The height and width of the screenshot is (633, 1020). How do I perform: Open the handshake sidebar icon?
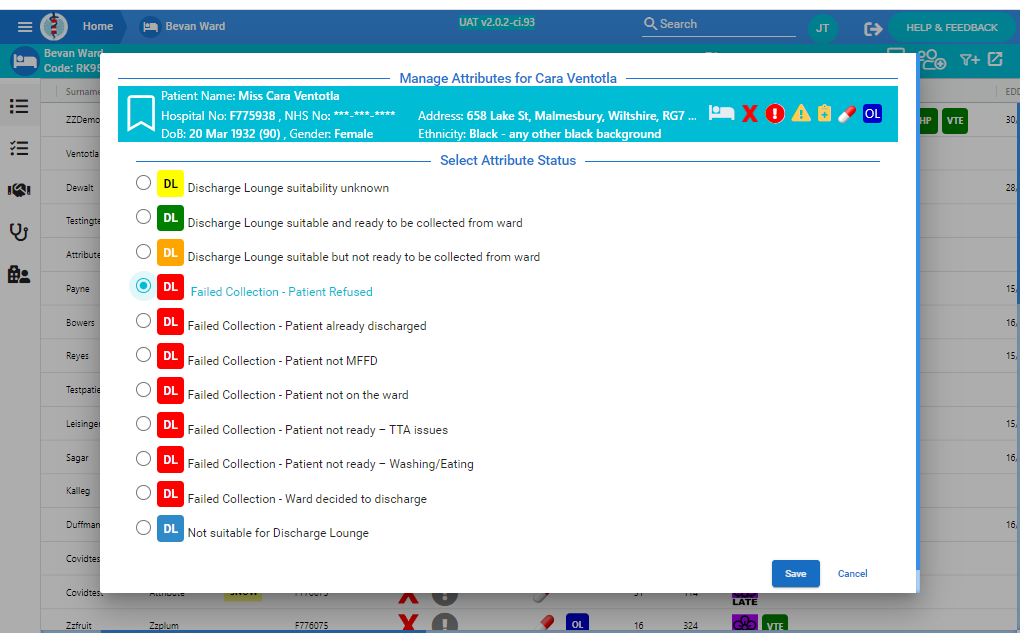[19, 190]
